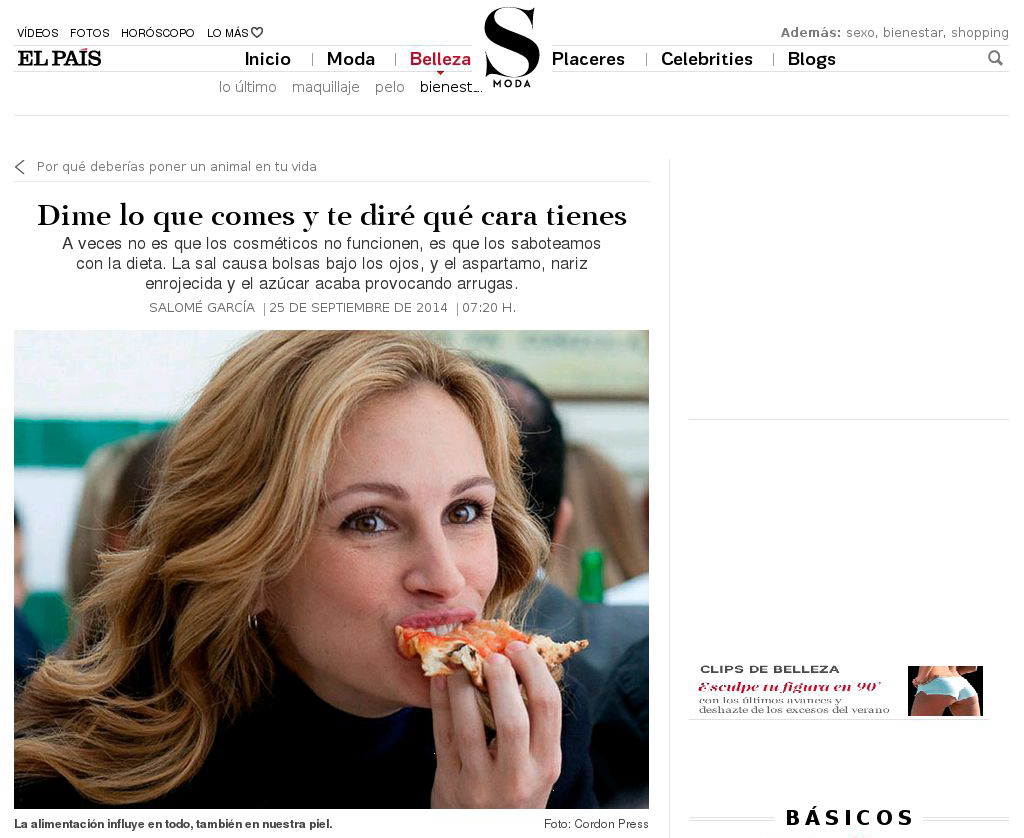
Task: Open the Vídeos link
Action: tap(38, 33)
